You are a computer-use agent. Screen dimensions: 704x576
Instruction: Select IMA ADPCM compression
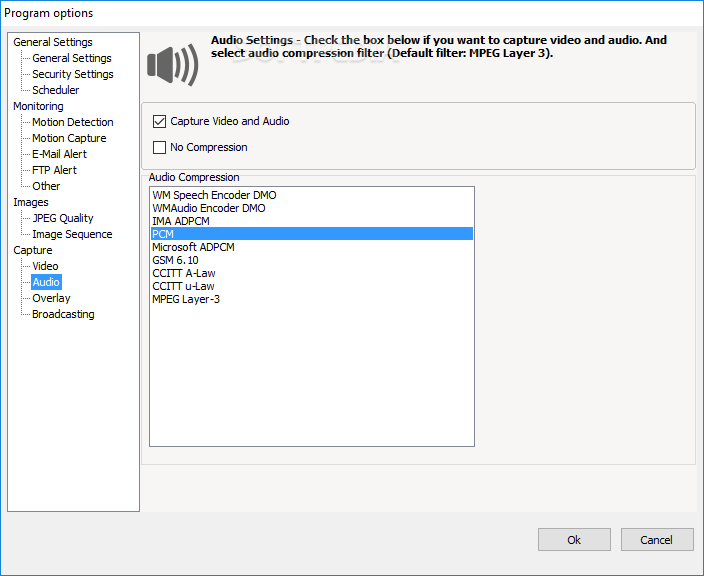(312, 221)
